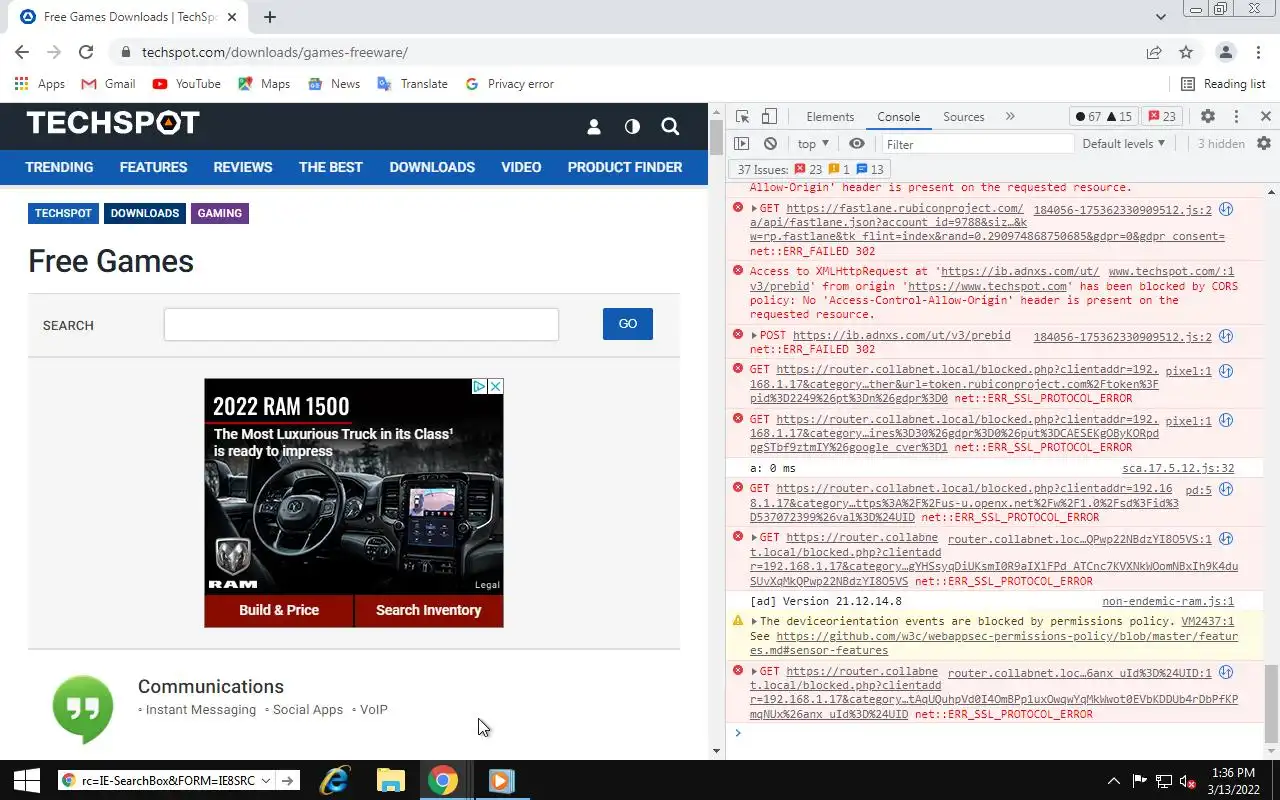This screenshot has height=800, width=1280.
Task: Close the ad with the X icon
Action: [x=495, y=386]
